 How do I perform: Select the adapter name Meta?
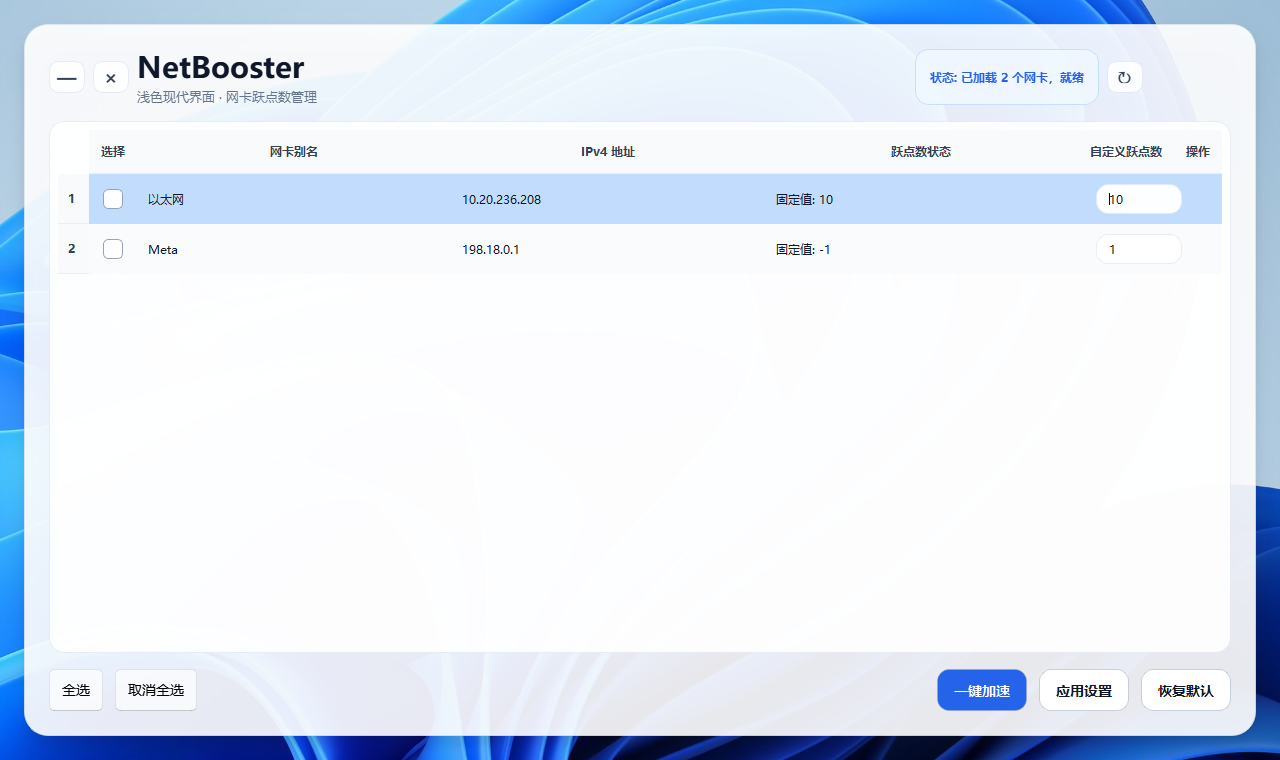[163, 249]
